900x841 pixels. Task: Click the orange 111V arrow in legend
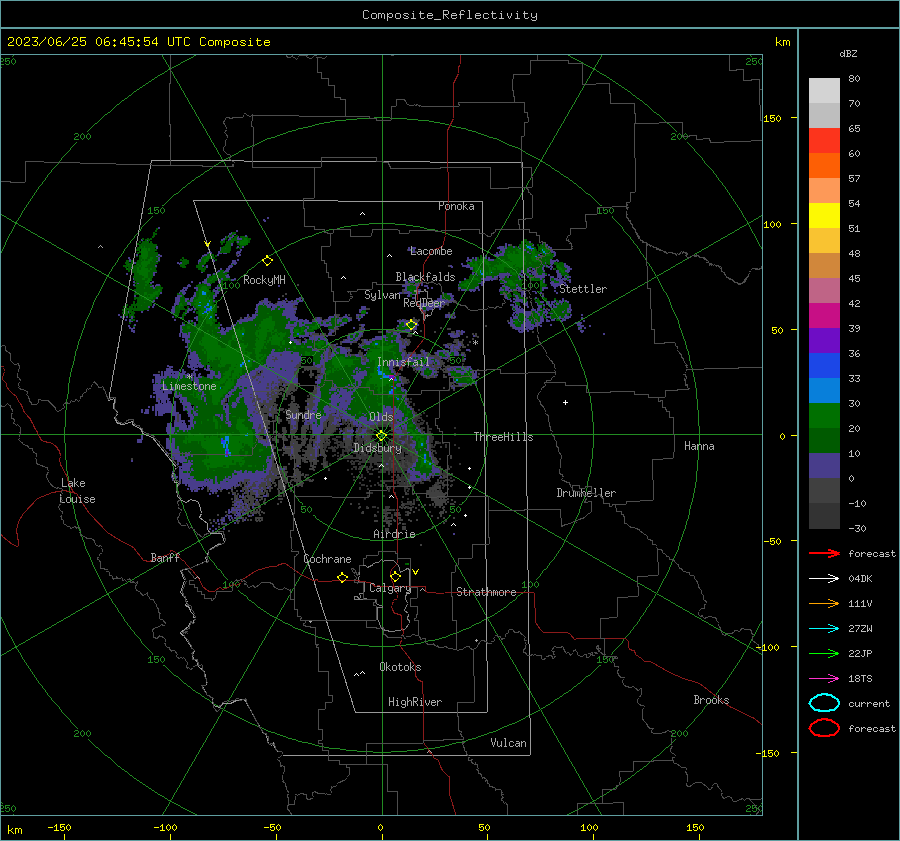(x=824, y=603)
